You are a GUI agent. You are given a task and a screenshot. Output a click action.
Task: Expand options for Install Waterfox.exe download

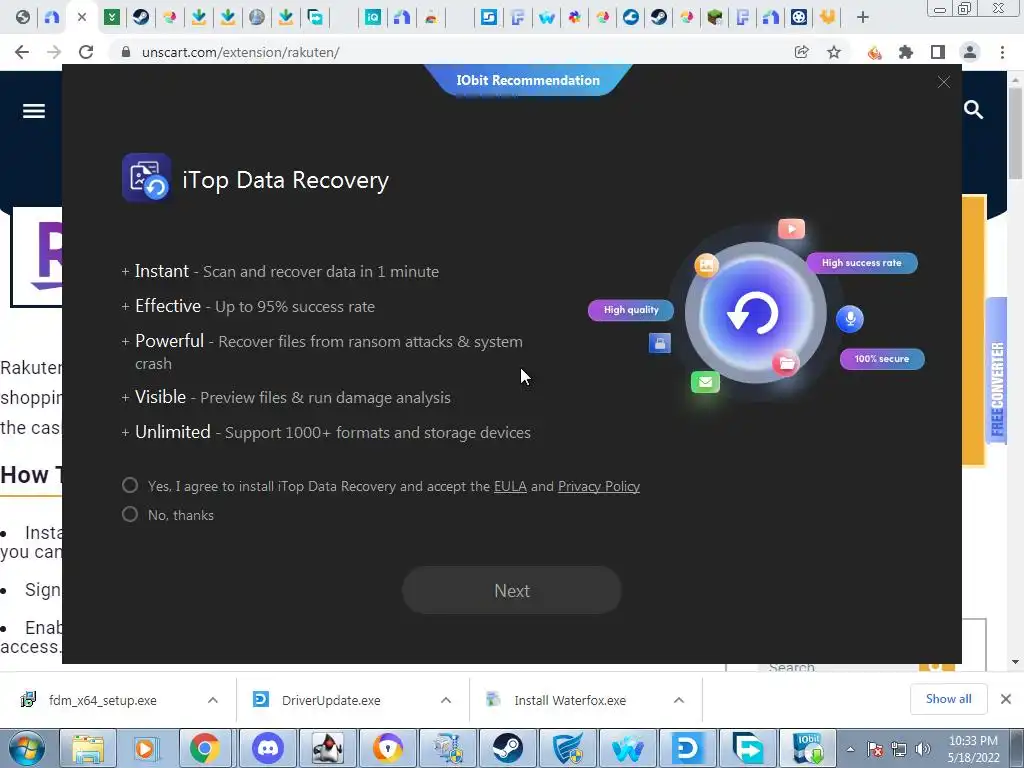pos(679,700)
